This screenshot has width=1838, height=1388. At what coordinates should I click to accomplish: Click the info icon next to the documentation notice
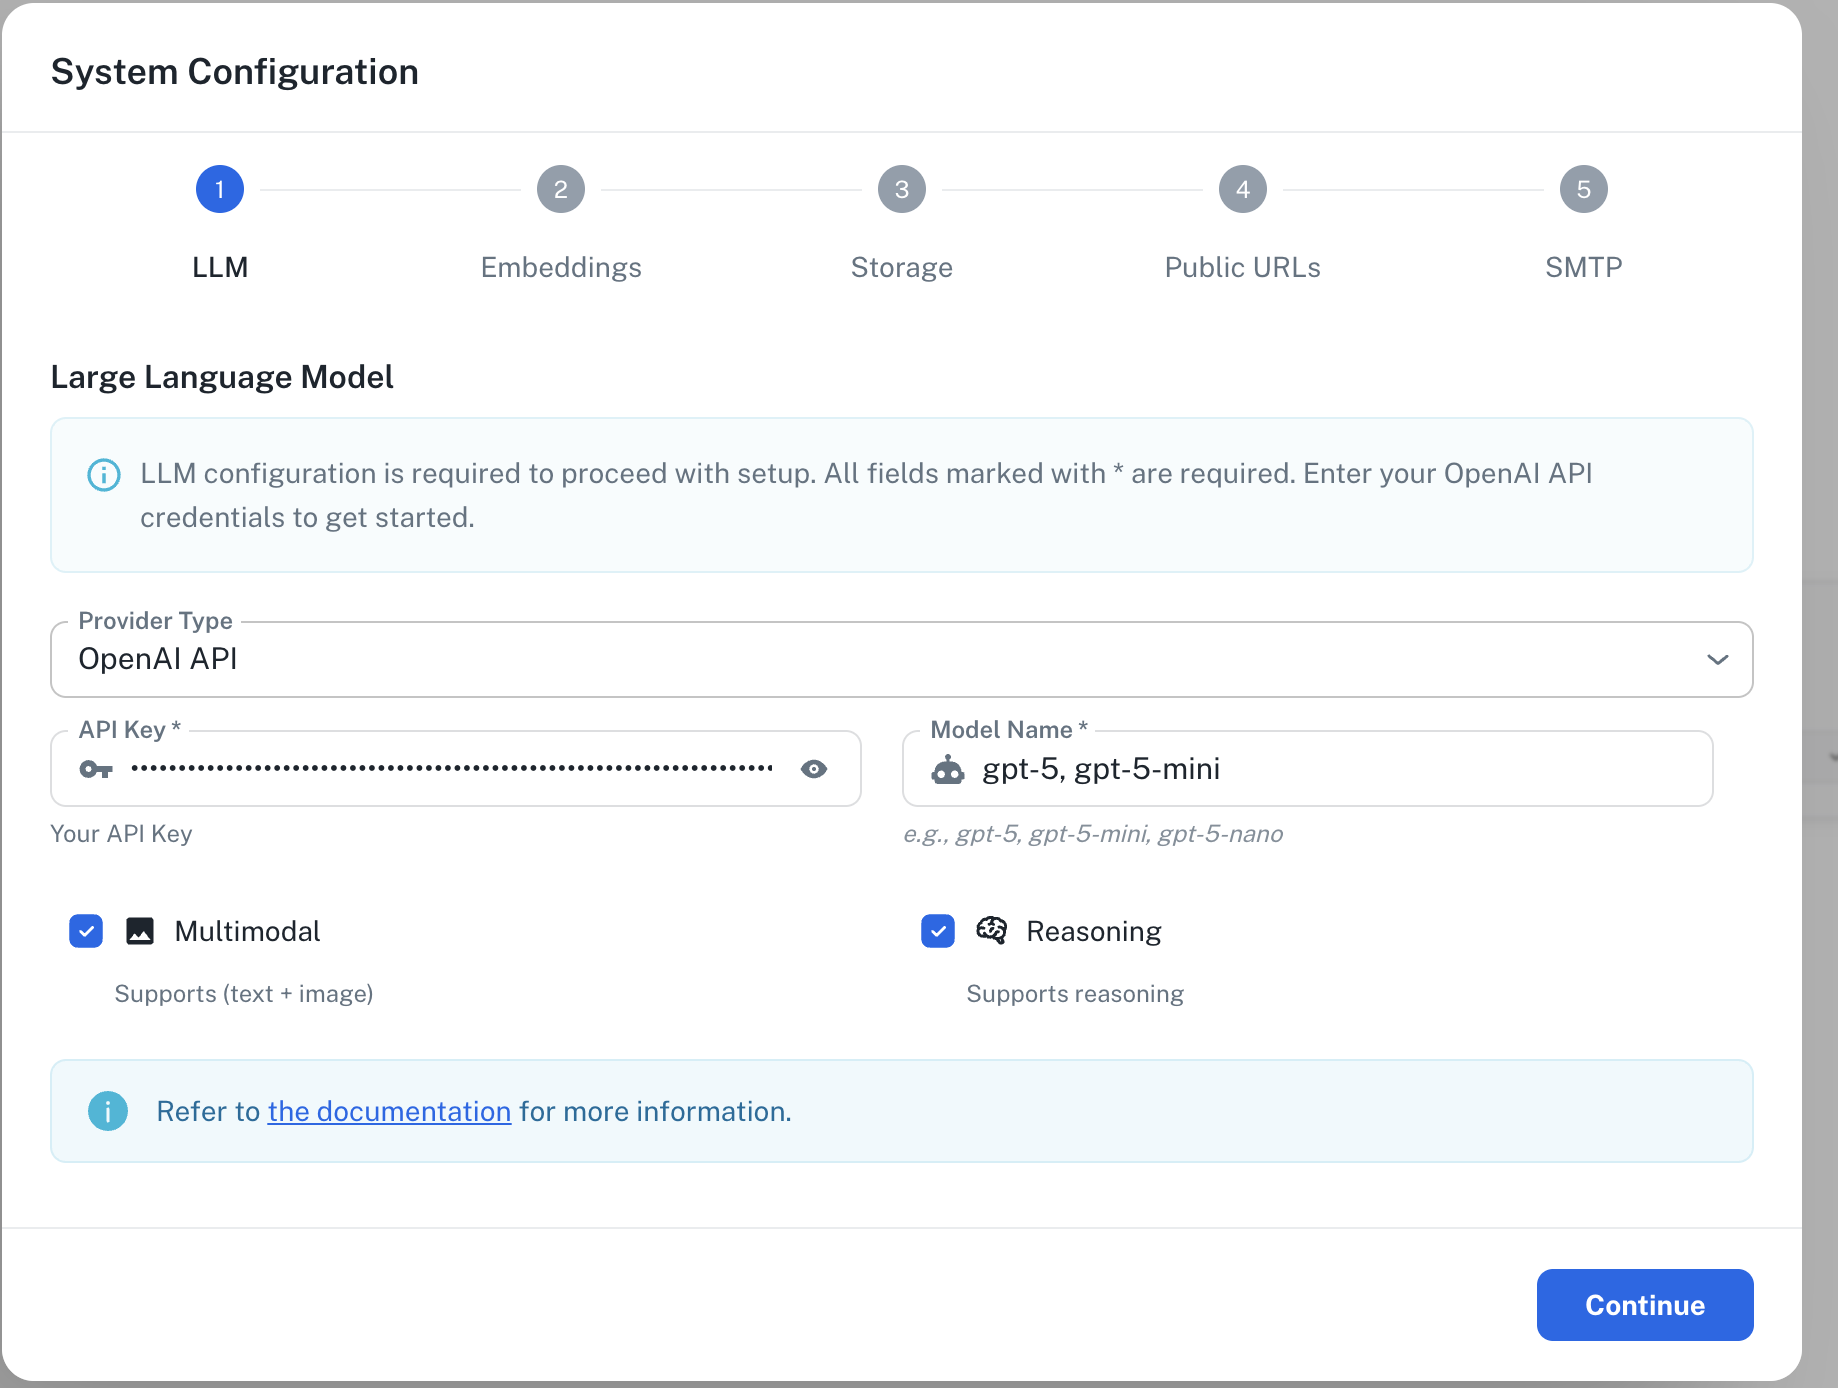108,1110
